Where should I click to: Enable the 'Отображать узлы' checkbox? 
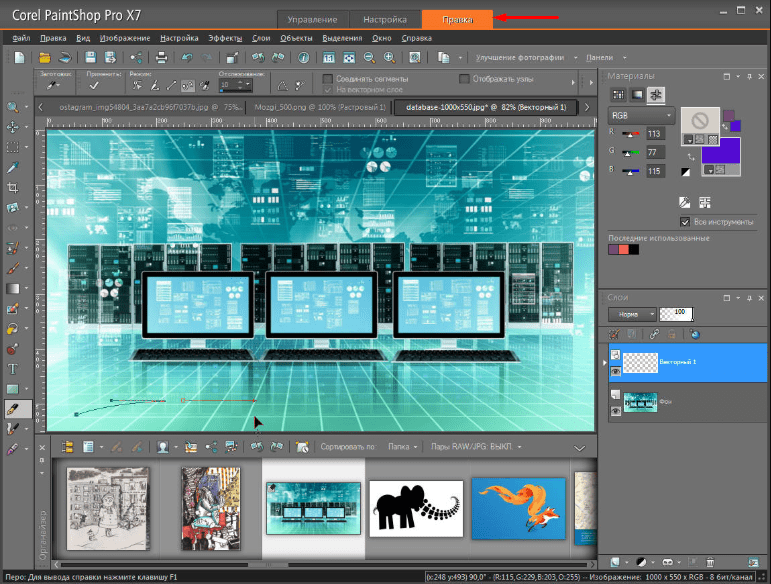point(464,78)
